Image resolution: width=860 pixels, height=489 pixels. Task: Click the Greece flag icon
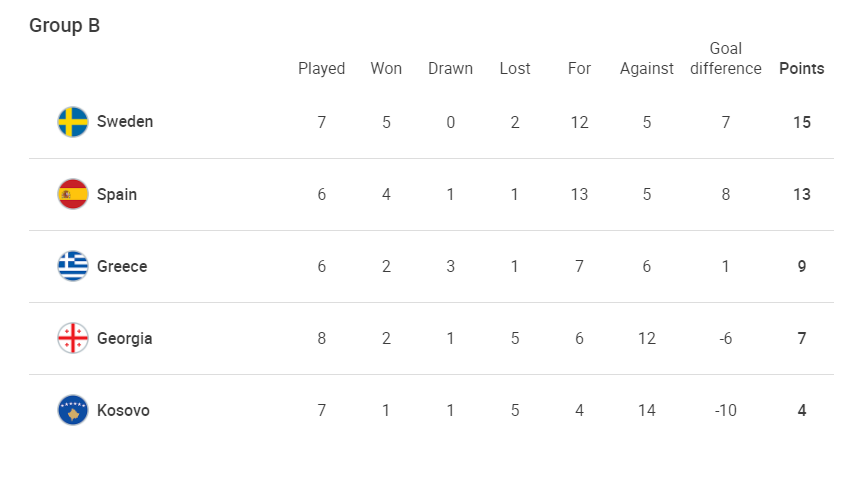[73, 266]
